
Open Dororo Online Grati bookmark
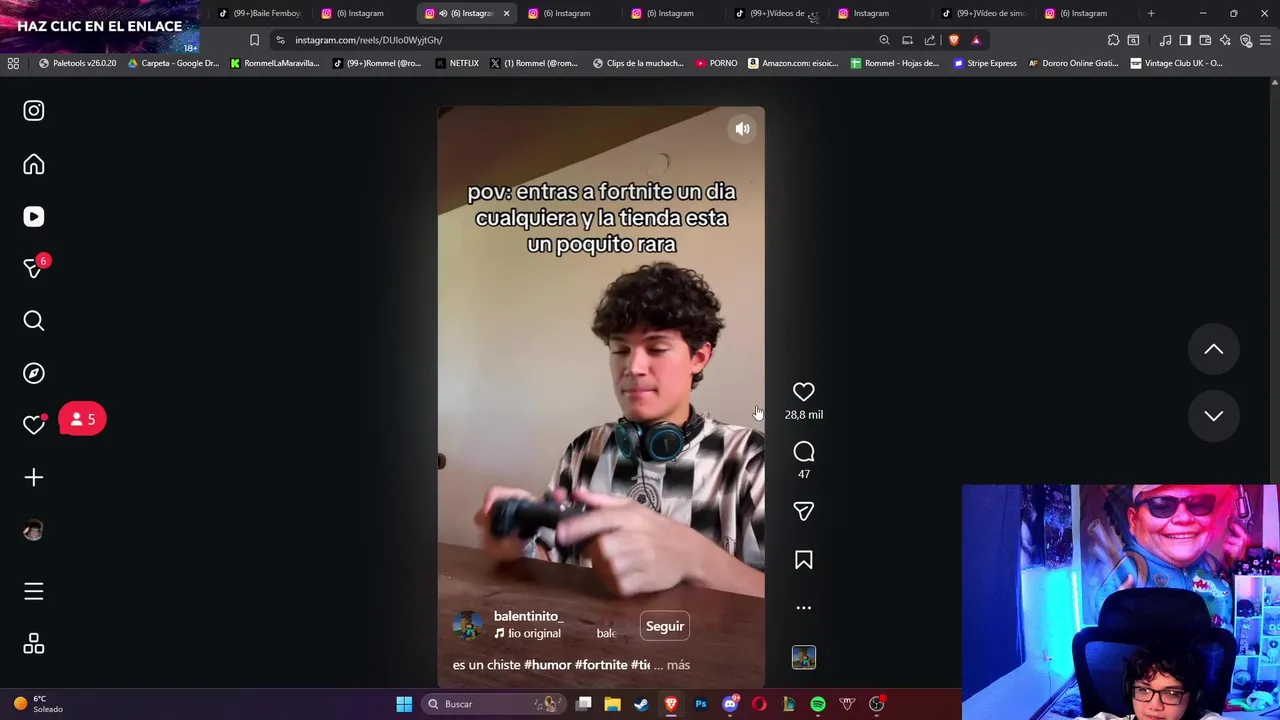(1074, 63)
